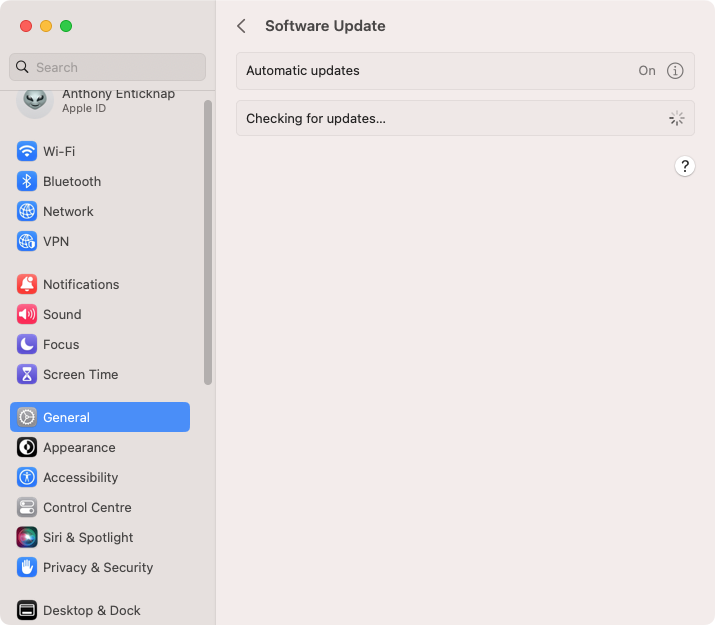The image size is (715, 625).
Task: Open Desktop & Dock settings
Action: [100, 610]
